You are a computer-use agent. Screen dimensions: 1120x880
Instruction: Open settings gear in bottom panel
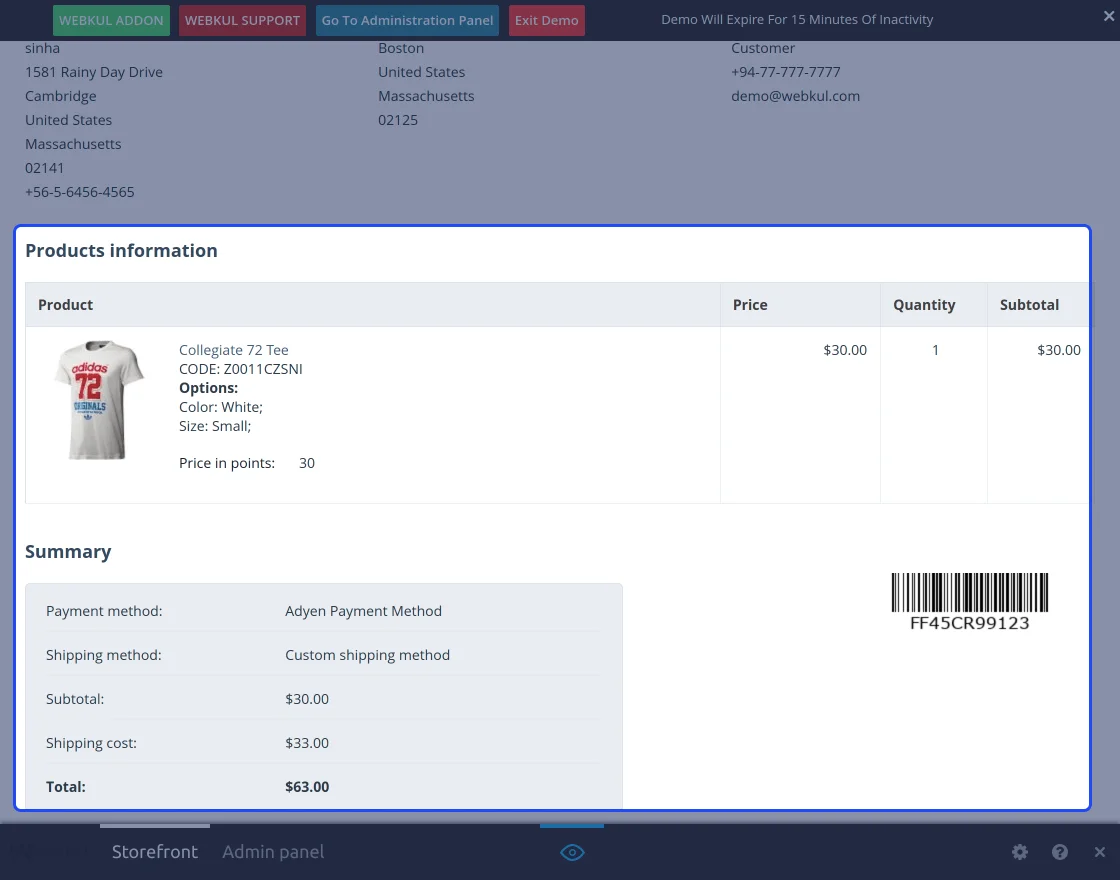(1019, 852)
